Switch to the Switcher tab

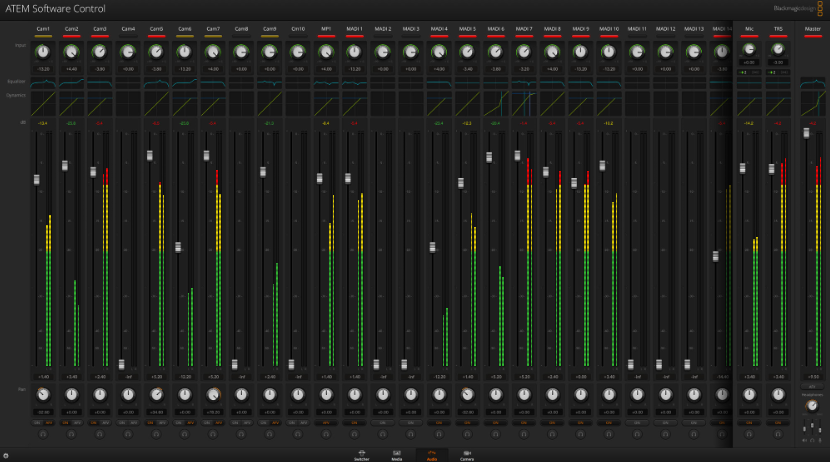pos(362,455)
